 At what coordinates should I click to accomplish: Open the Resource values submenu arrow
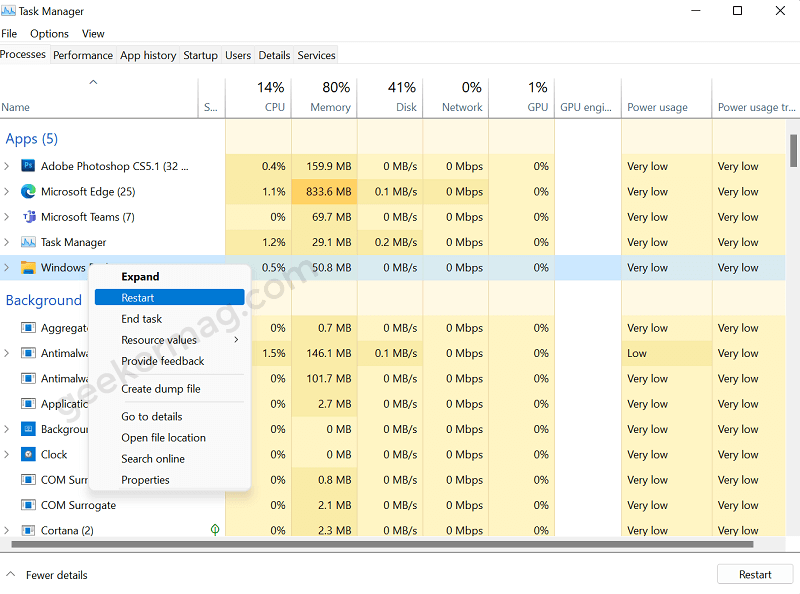point(236,340)
